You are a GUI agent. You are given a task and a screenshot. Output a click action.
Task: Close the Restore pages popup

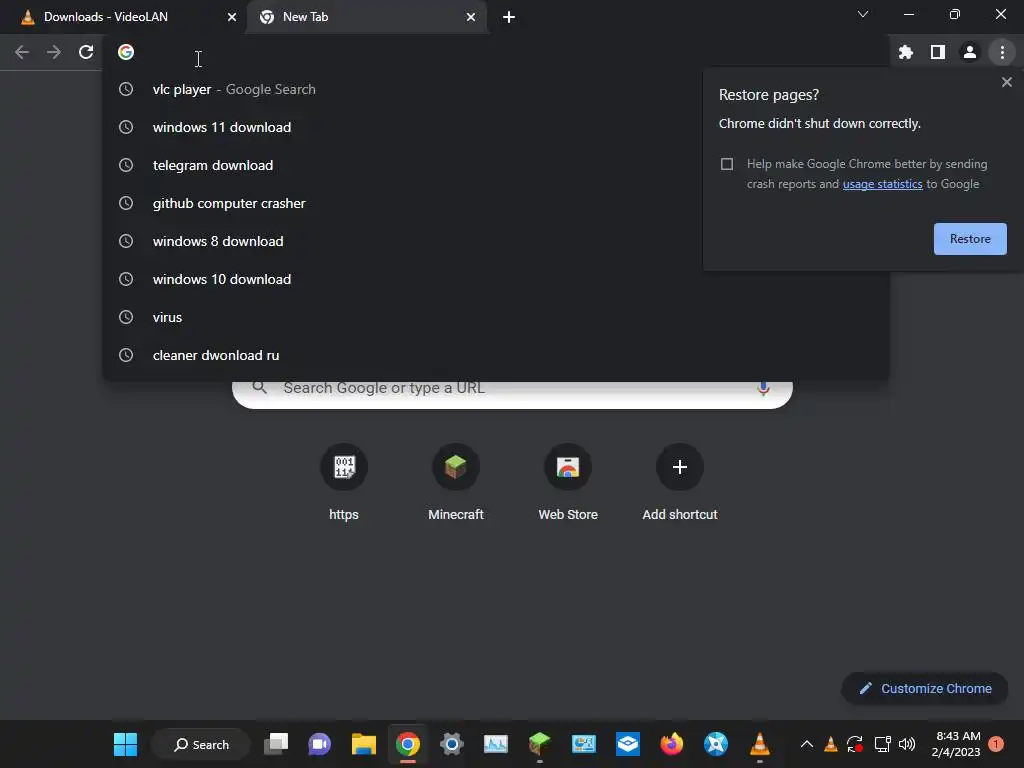coord(1007,82)
